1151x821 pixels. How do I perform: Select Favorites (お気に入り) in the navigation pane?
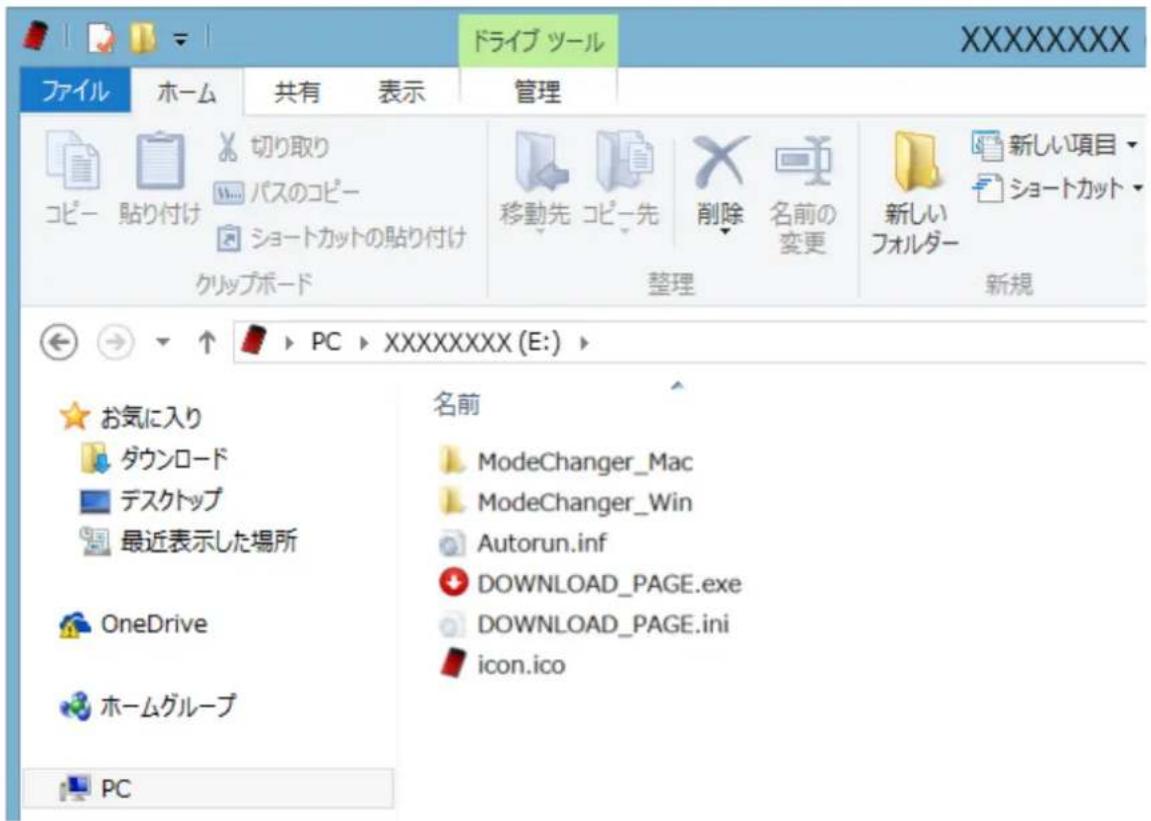[131, 417]
